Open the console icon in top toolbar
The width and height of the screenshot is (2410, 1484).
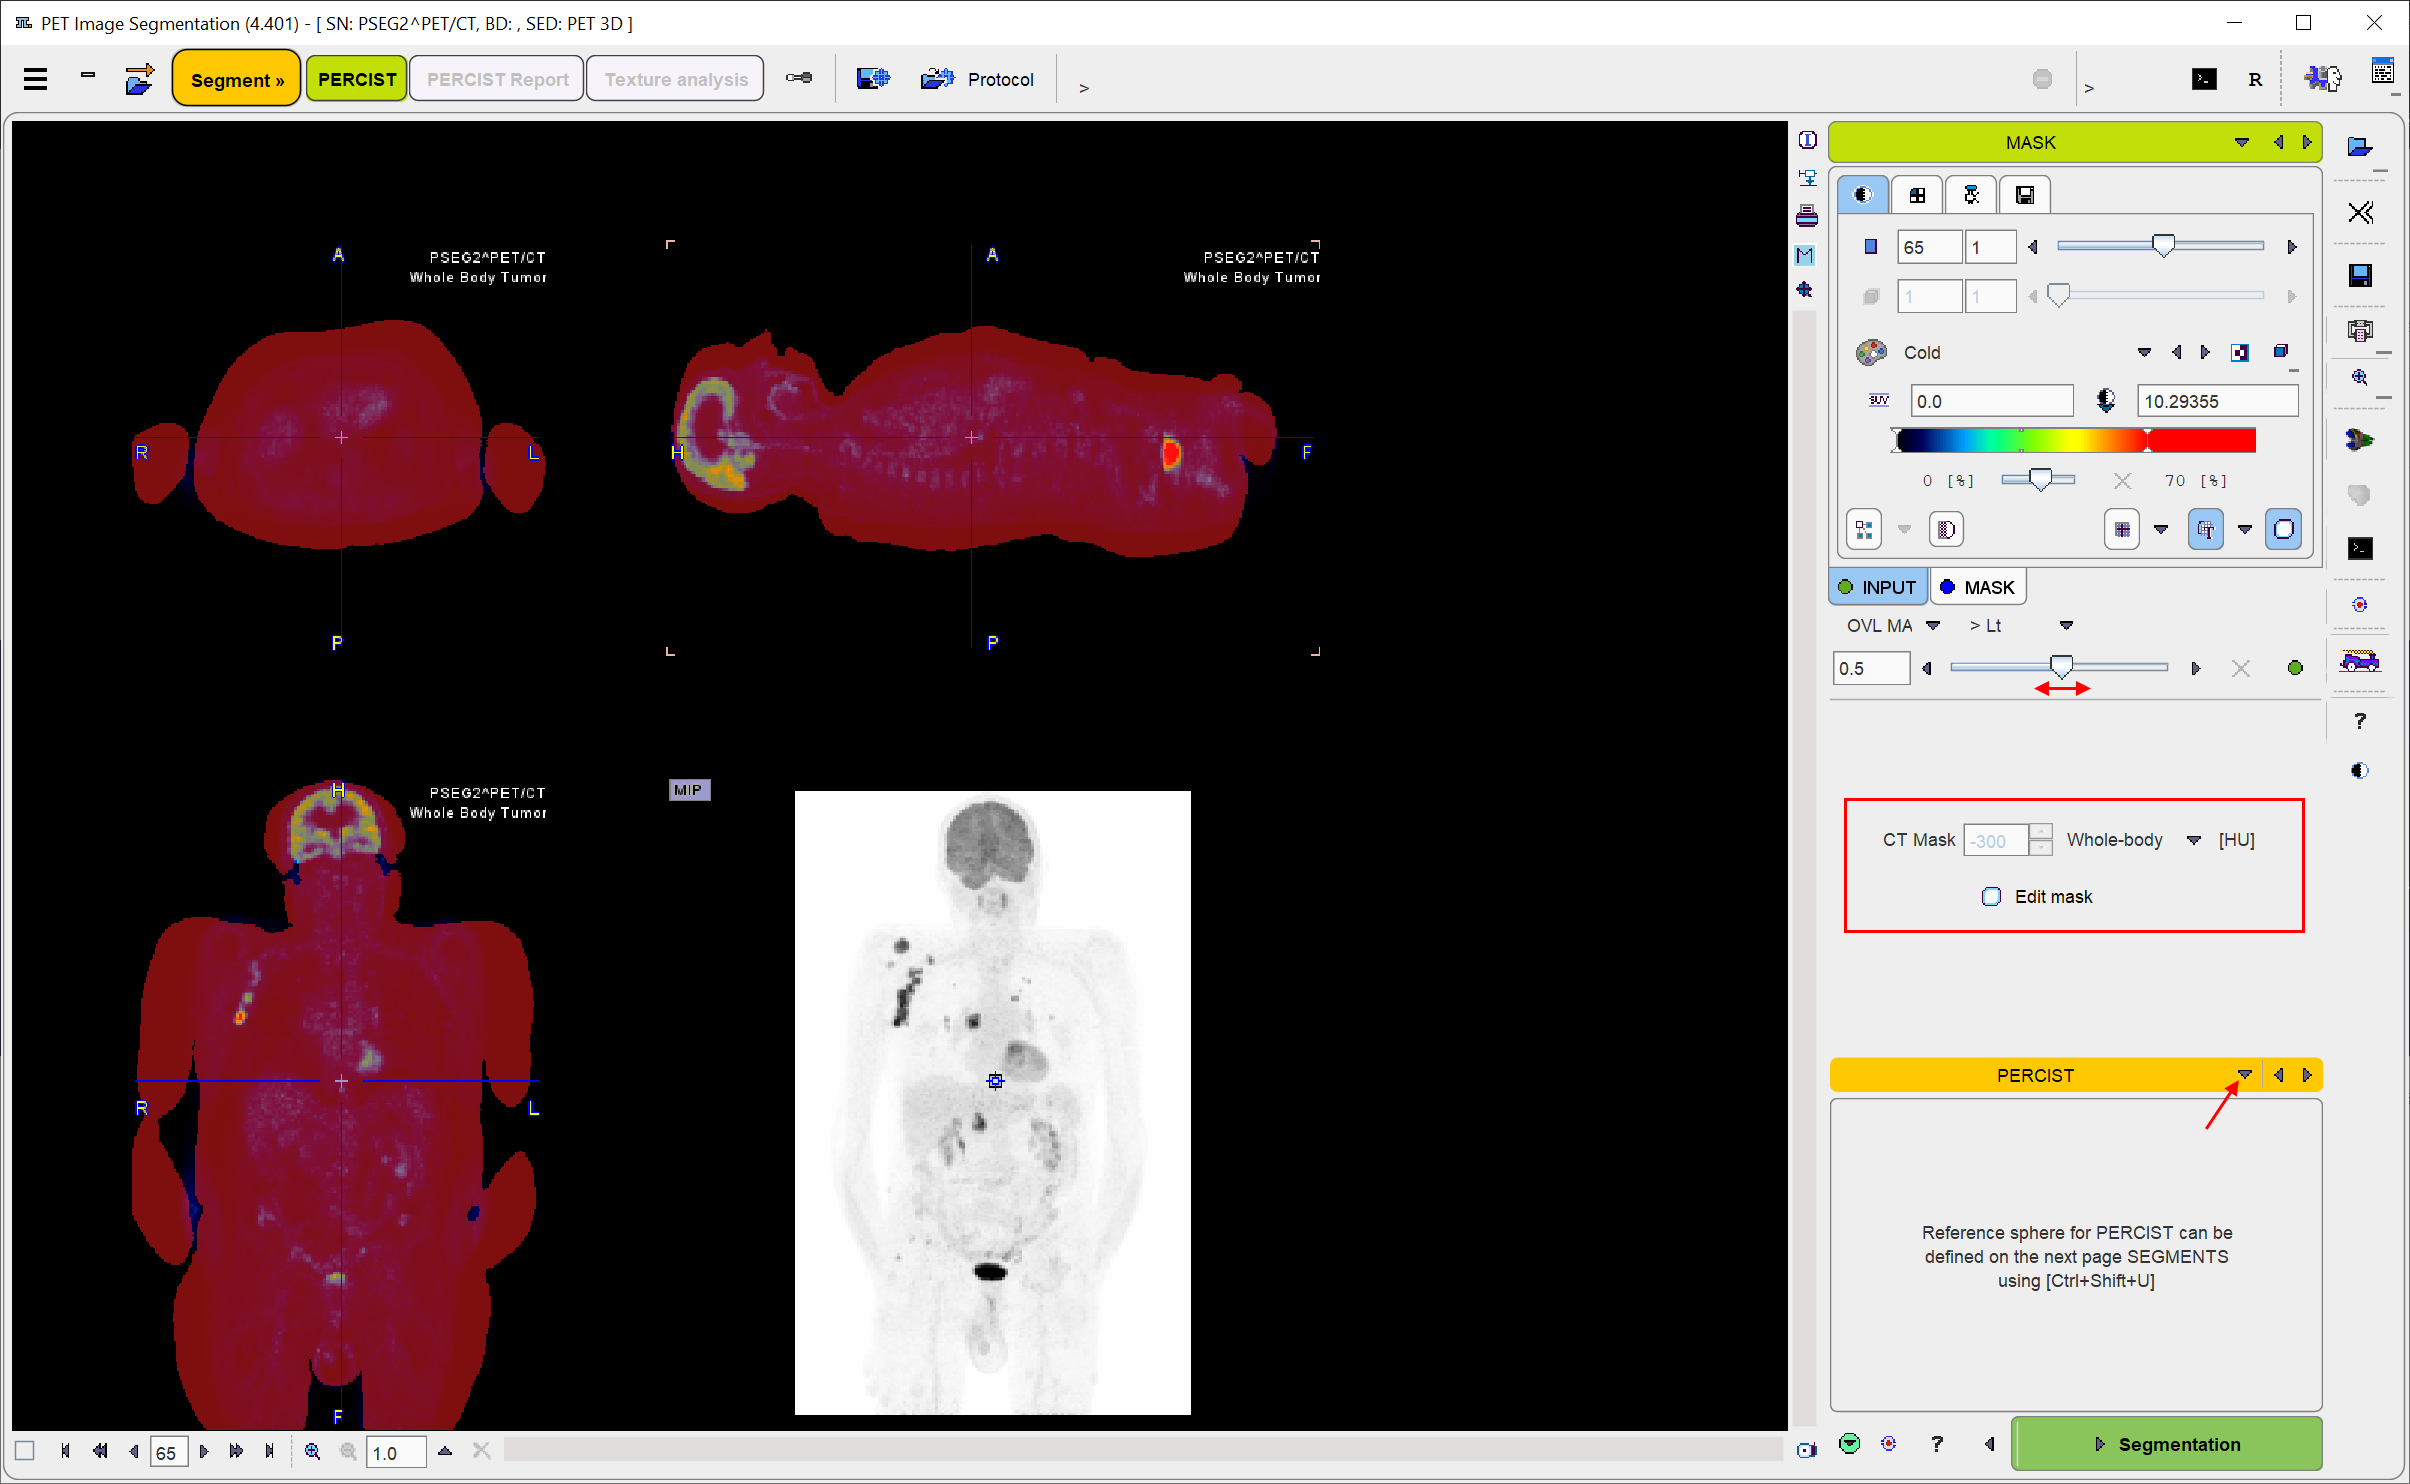(2204, 79)
